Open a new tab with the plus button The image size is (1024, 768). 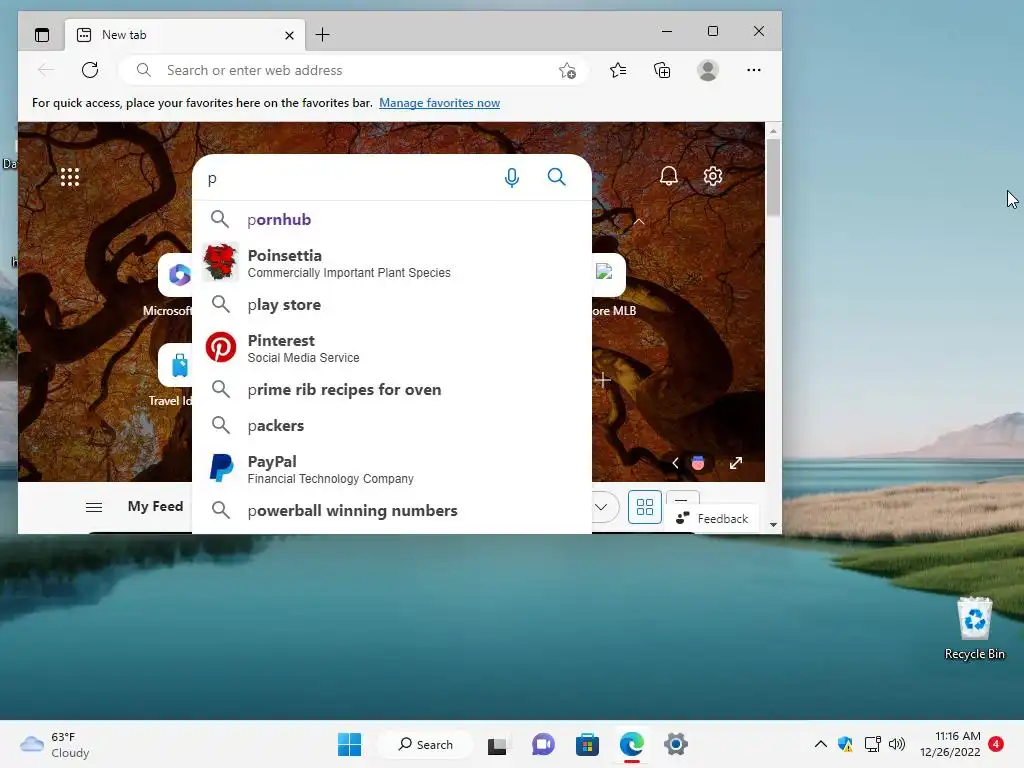323,35
